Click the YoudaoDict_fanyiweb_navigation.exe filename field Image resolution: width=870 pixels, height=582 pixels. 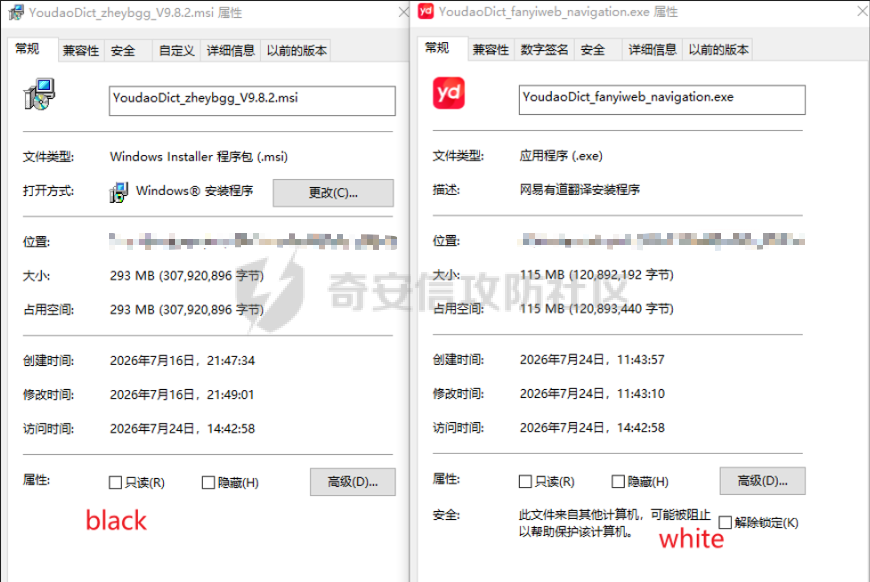(662, 99)
